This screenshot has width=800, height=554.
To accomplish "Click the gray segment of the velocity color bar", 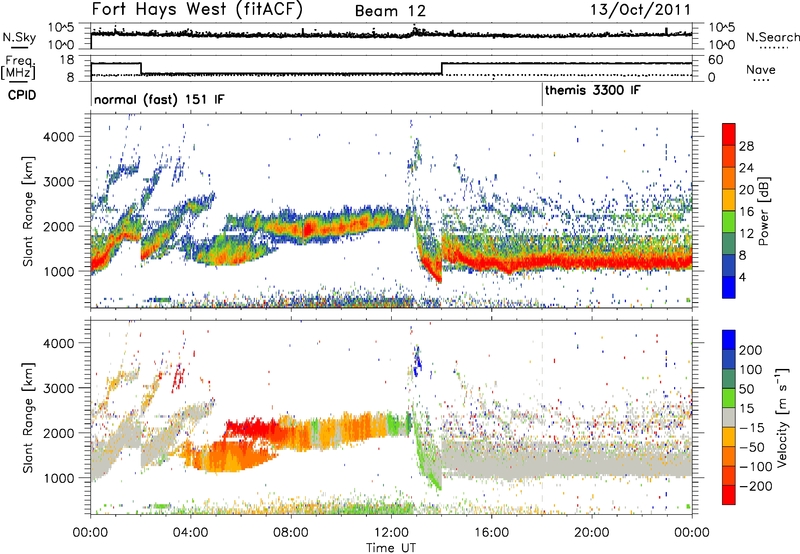I will (x=729, y=417).
